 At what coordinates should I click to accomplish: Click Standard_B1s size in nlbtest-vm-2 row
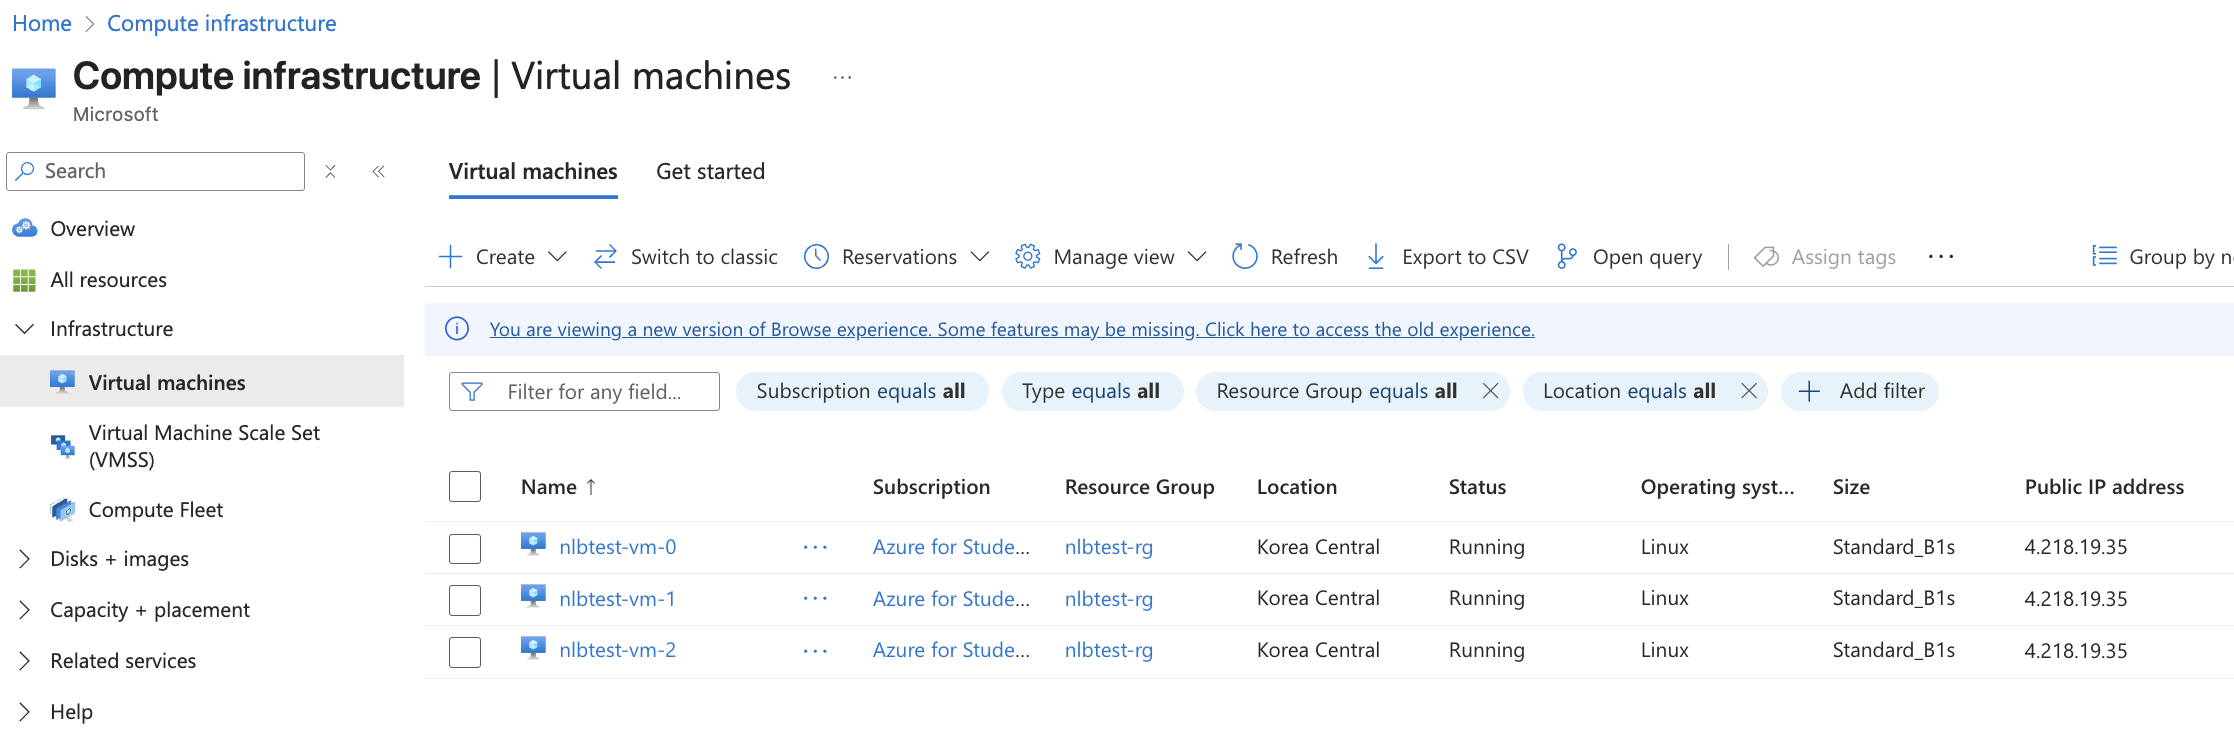click(x=1894, y=650)
